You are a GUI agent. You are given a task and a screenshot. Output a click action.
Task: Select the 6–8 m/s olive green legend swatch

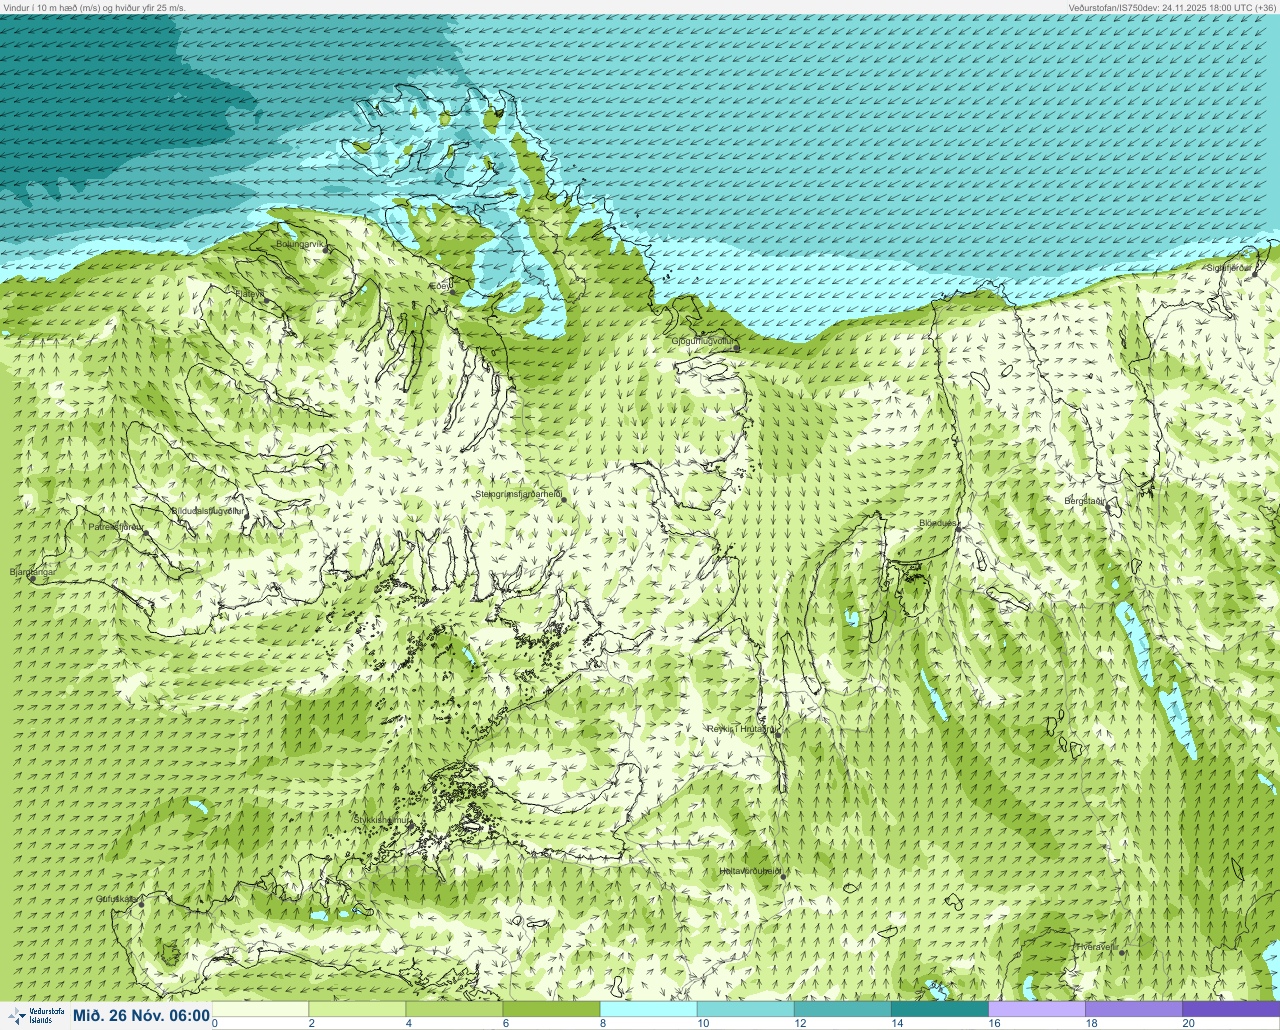(x=551, y=1009)
